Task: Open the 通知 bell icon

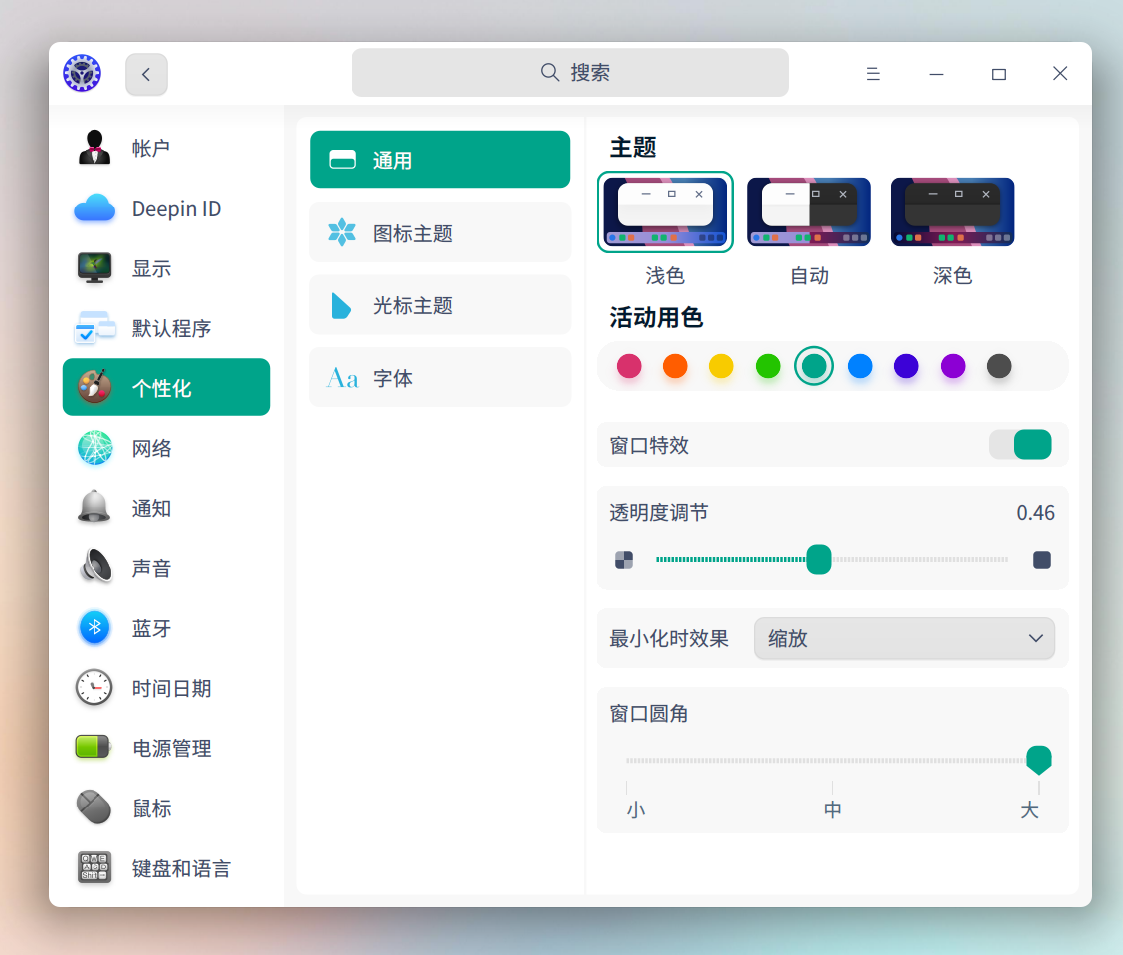Action: (x=95, y=508)
